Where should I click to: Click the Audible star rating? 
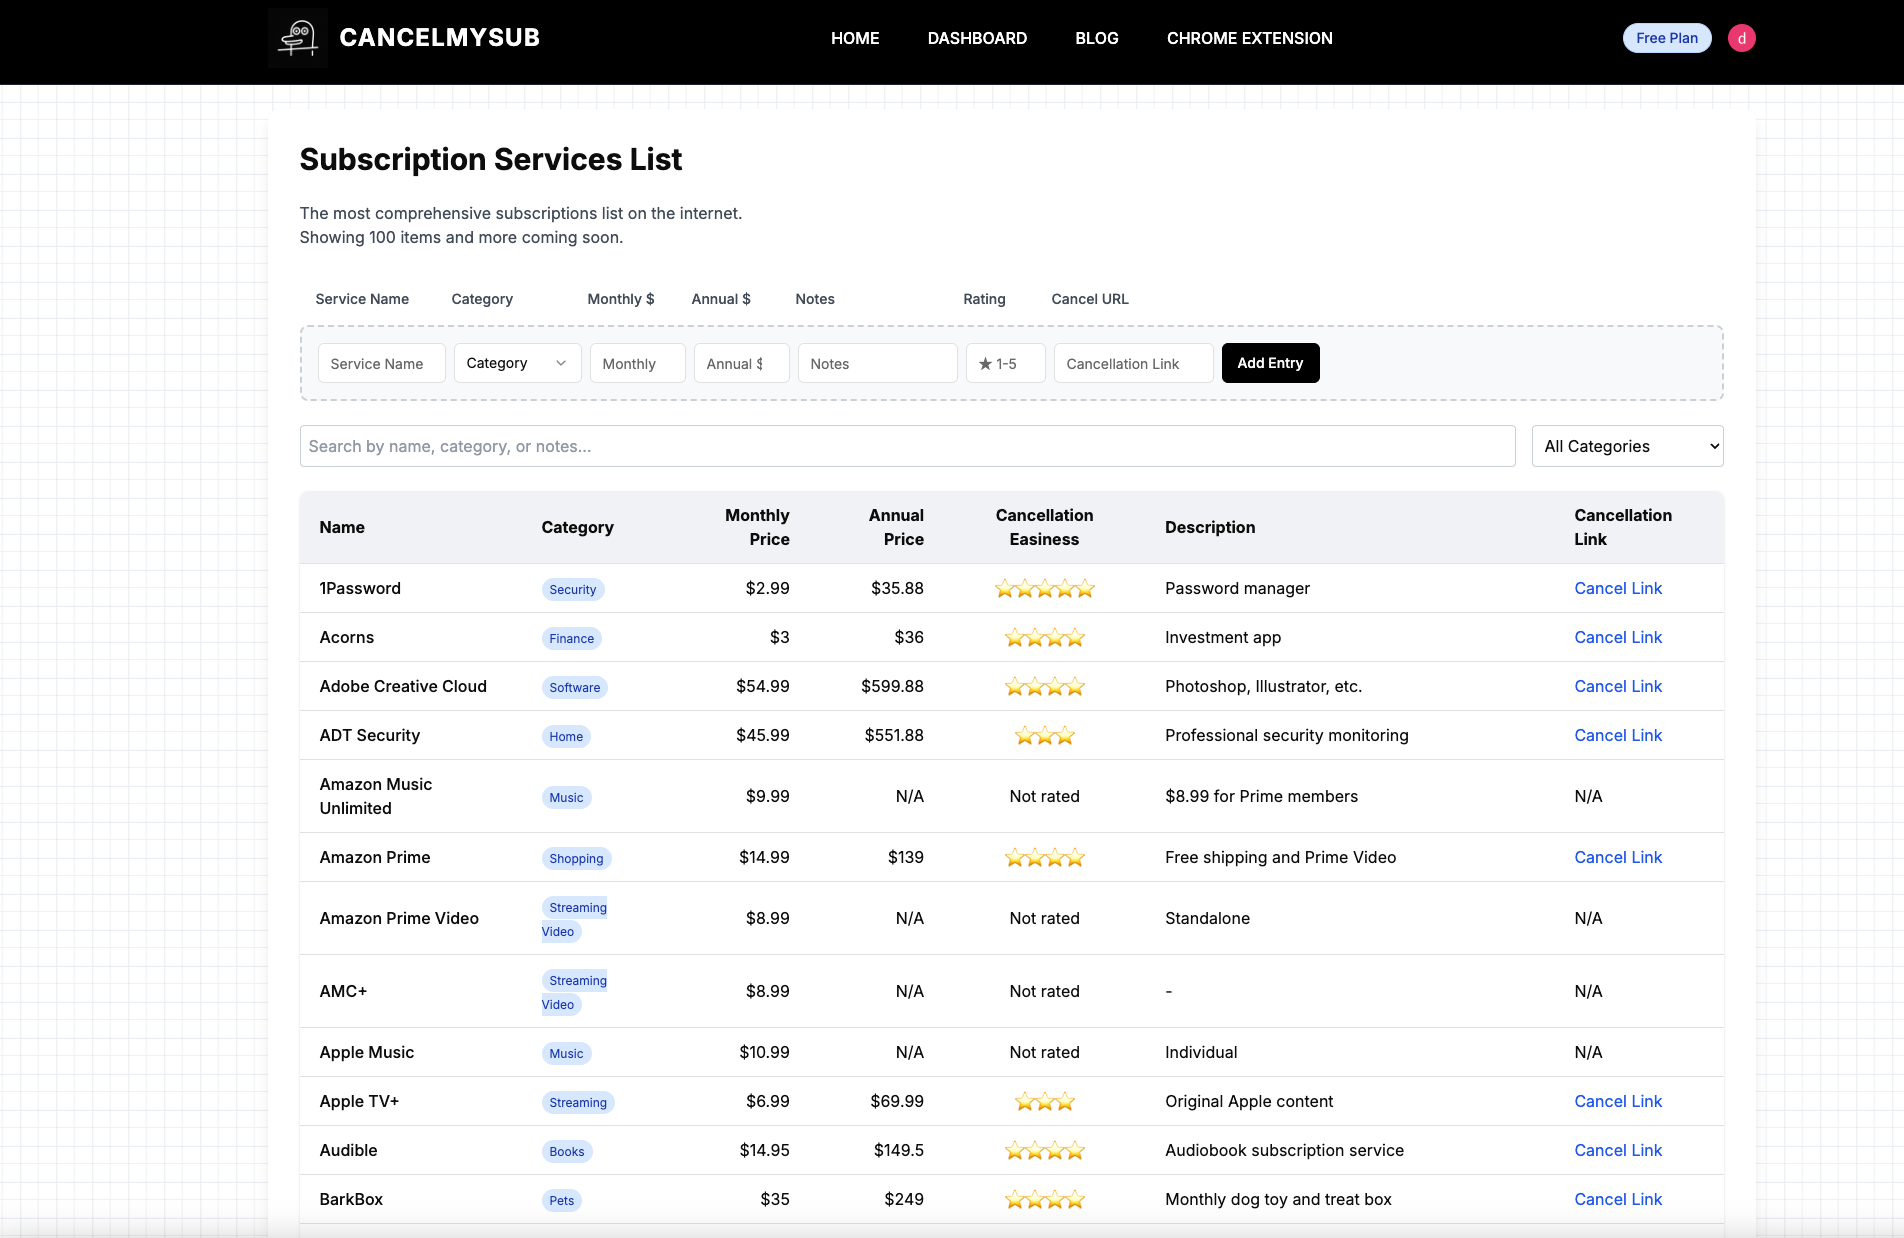tap(1044, 1151)
